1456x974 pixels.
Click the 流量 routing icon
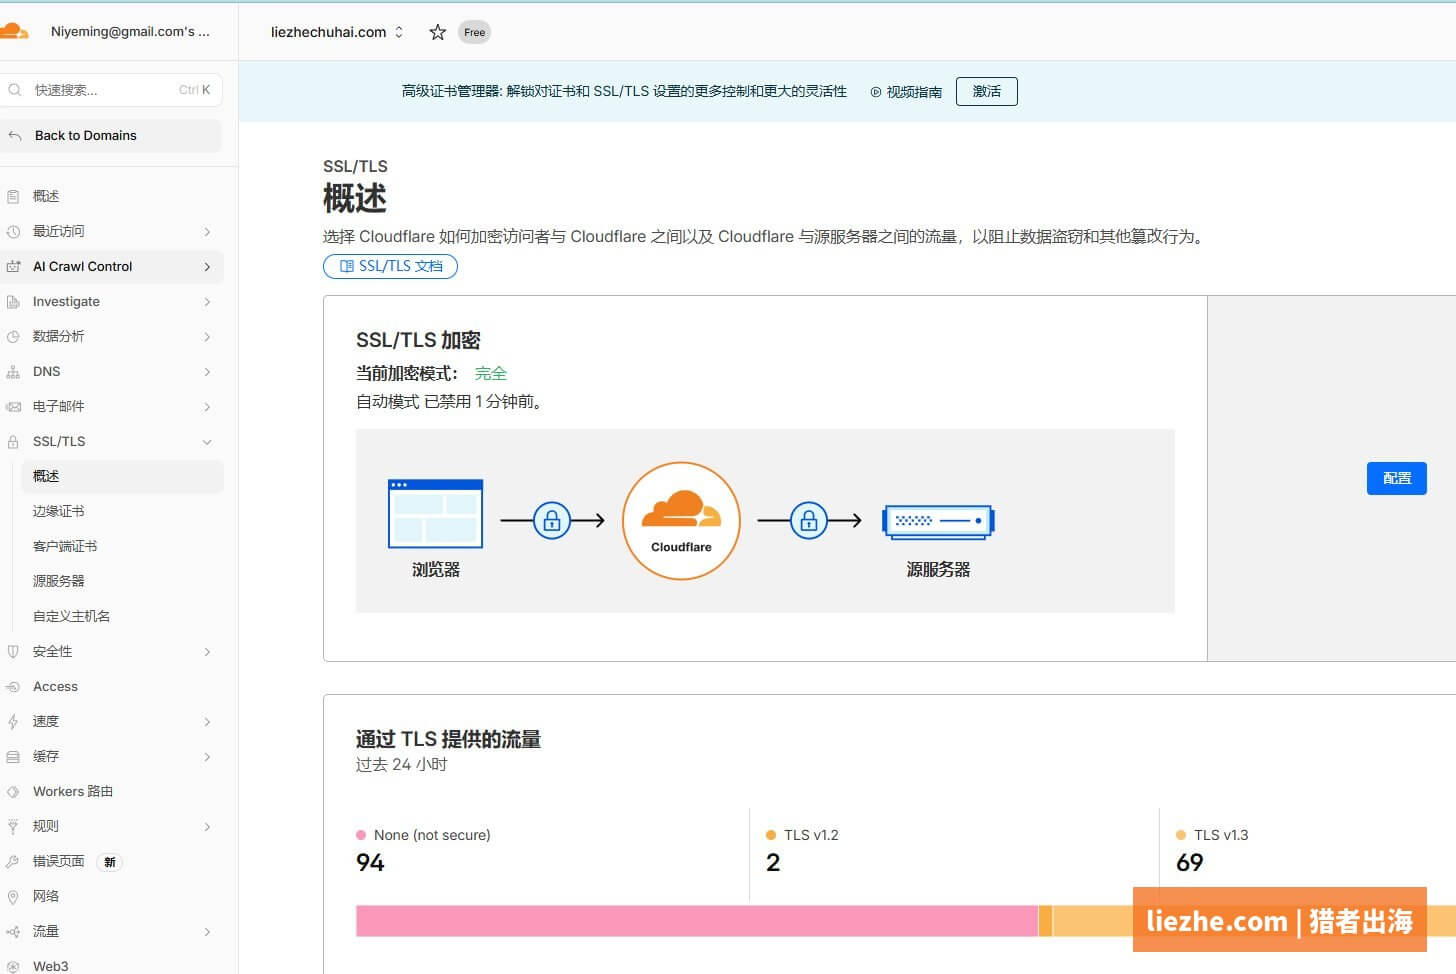pos(13,931)
